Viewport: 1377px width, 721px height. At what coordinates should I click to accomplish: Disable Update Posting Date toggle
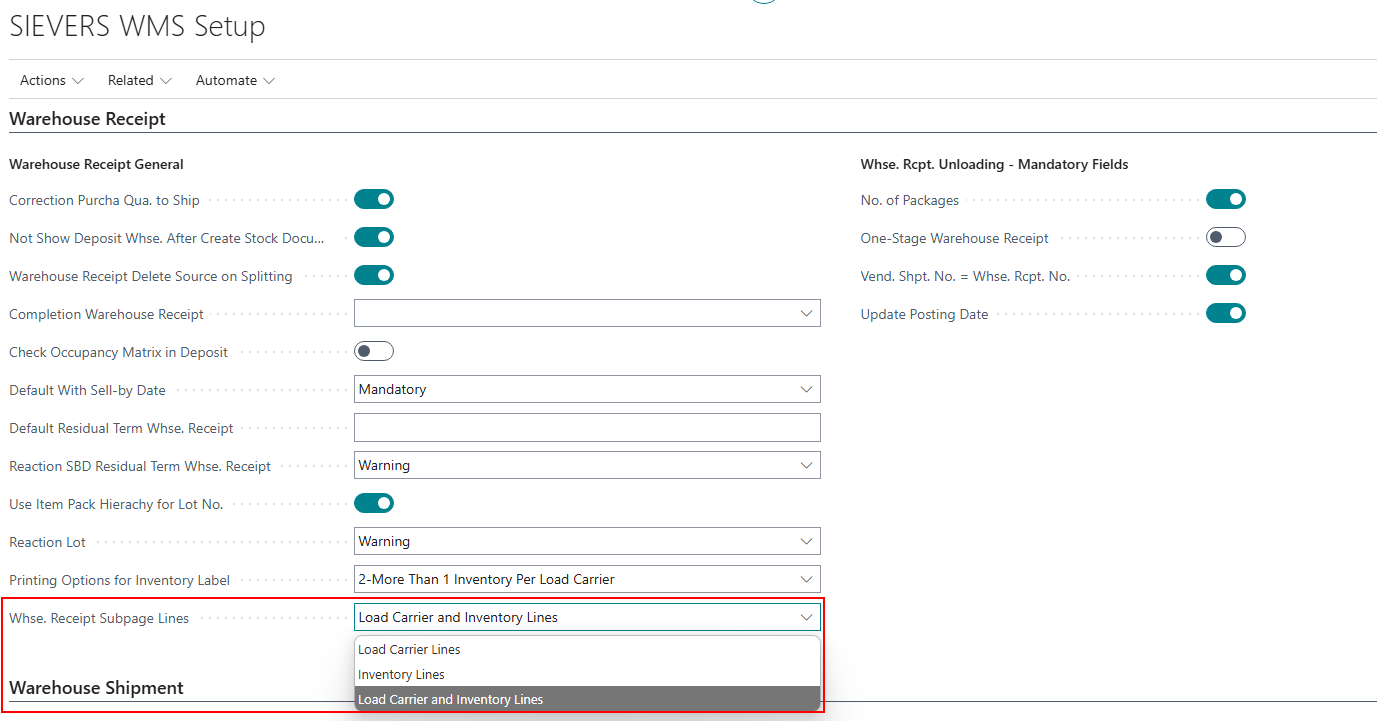coord(1225,314)
